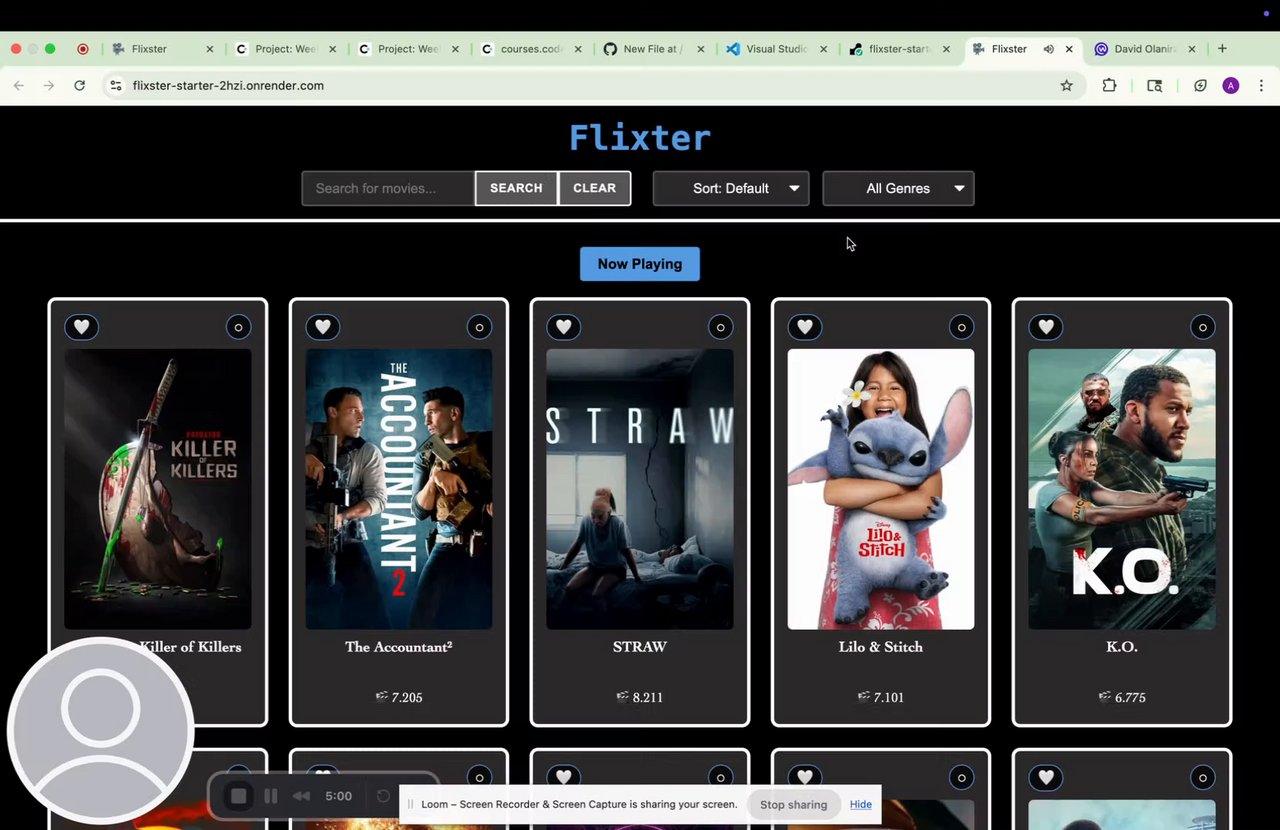Close the David Olanira tab
This screenshot has height=830, width=1280.
[1192, 49]
